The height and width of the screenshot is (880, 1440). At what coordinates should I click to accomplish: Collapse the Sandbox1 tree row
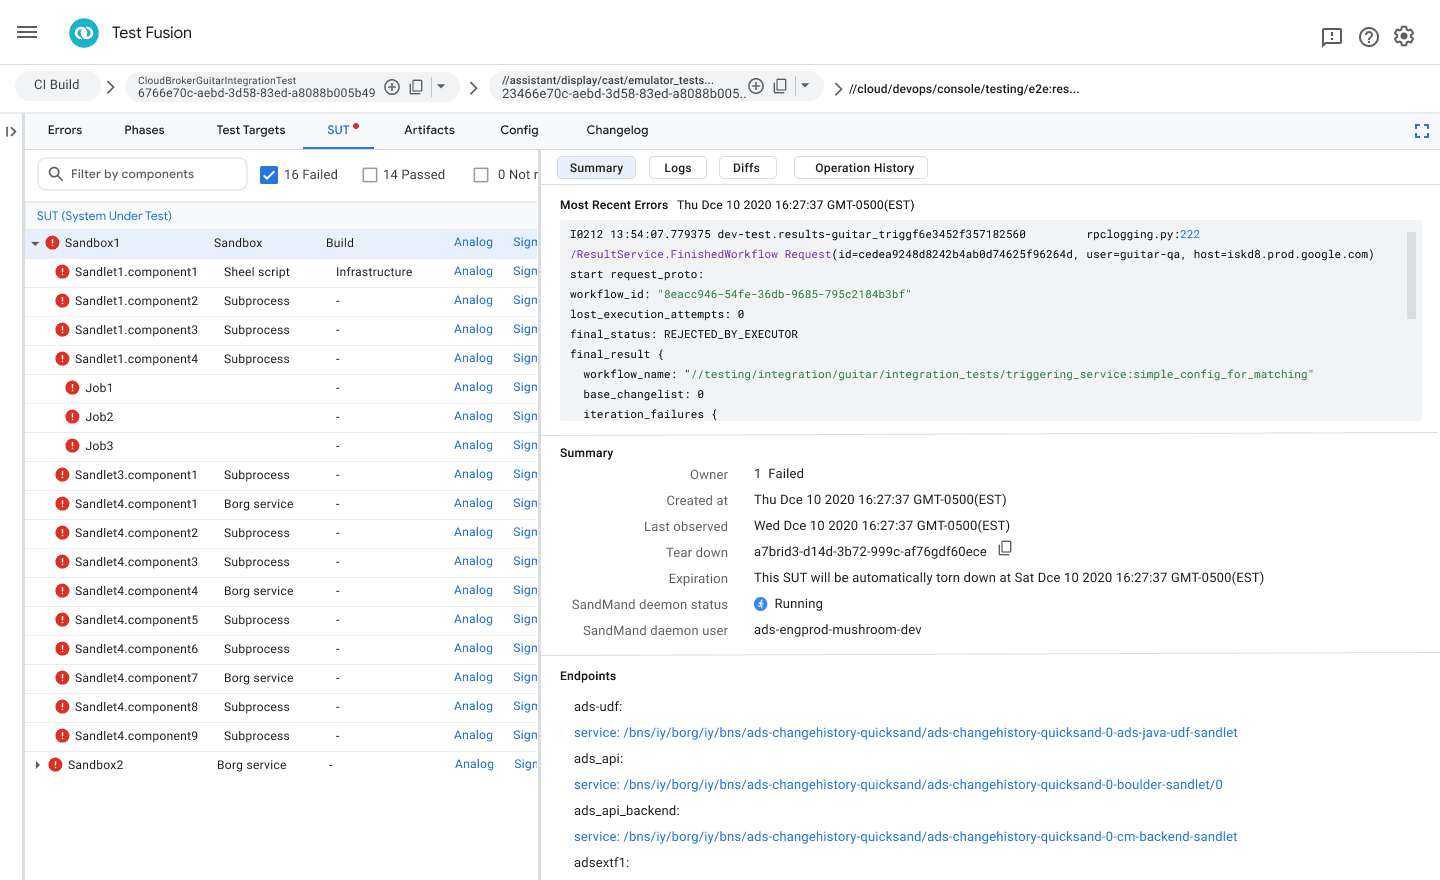point(35,243)
